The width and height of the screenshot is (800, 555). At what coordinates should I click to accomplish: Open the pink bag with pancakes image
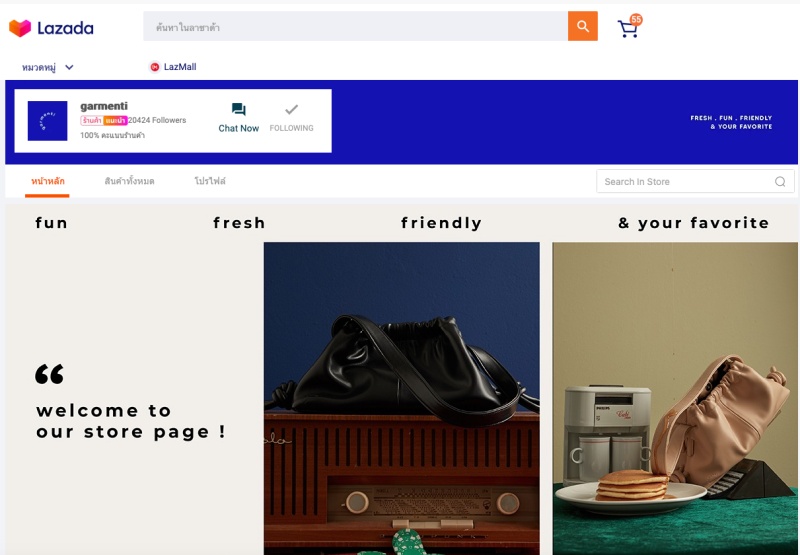(675, 398)
